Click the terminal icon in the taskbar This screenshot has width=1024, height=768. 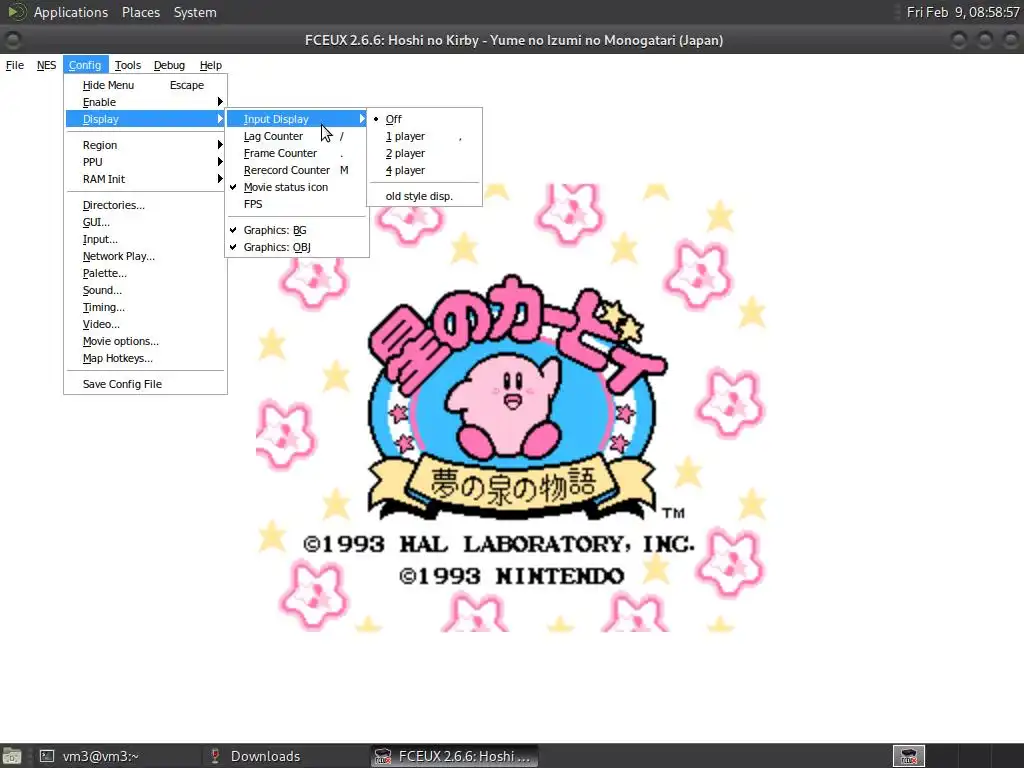click(46, 756)
